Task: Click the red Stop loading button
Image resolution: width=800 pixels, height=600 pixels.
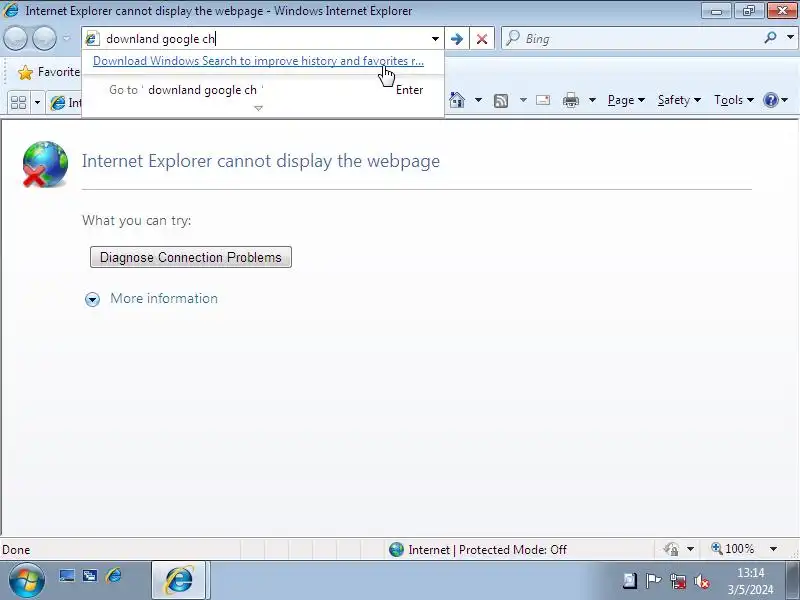Action: pyautogui.click(x=482, y=39)
